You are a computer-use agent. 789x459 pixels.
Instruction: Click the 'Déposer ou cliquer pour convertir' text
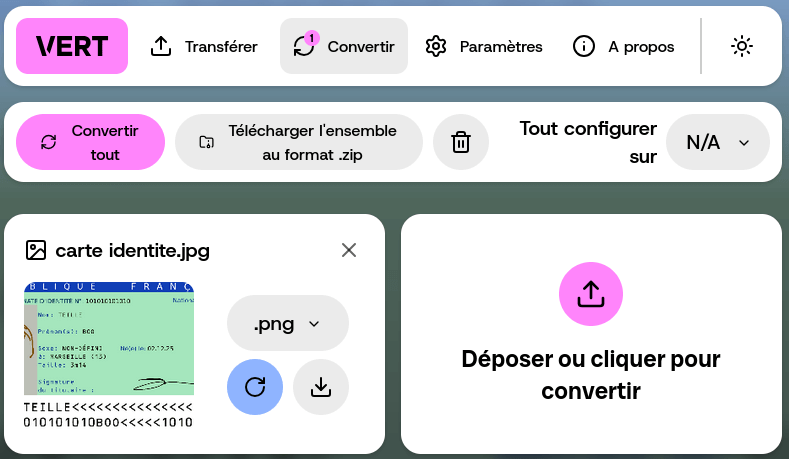590,374
